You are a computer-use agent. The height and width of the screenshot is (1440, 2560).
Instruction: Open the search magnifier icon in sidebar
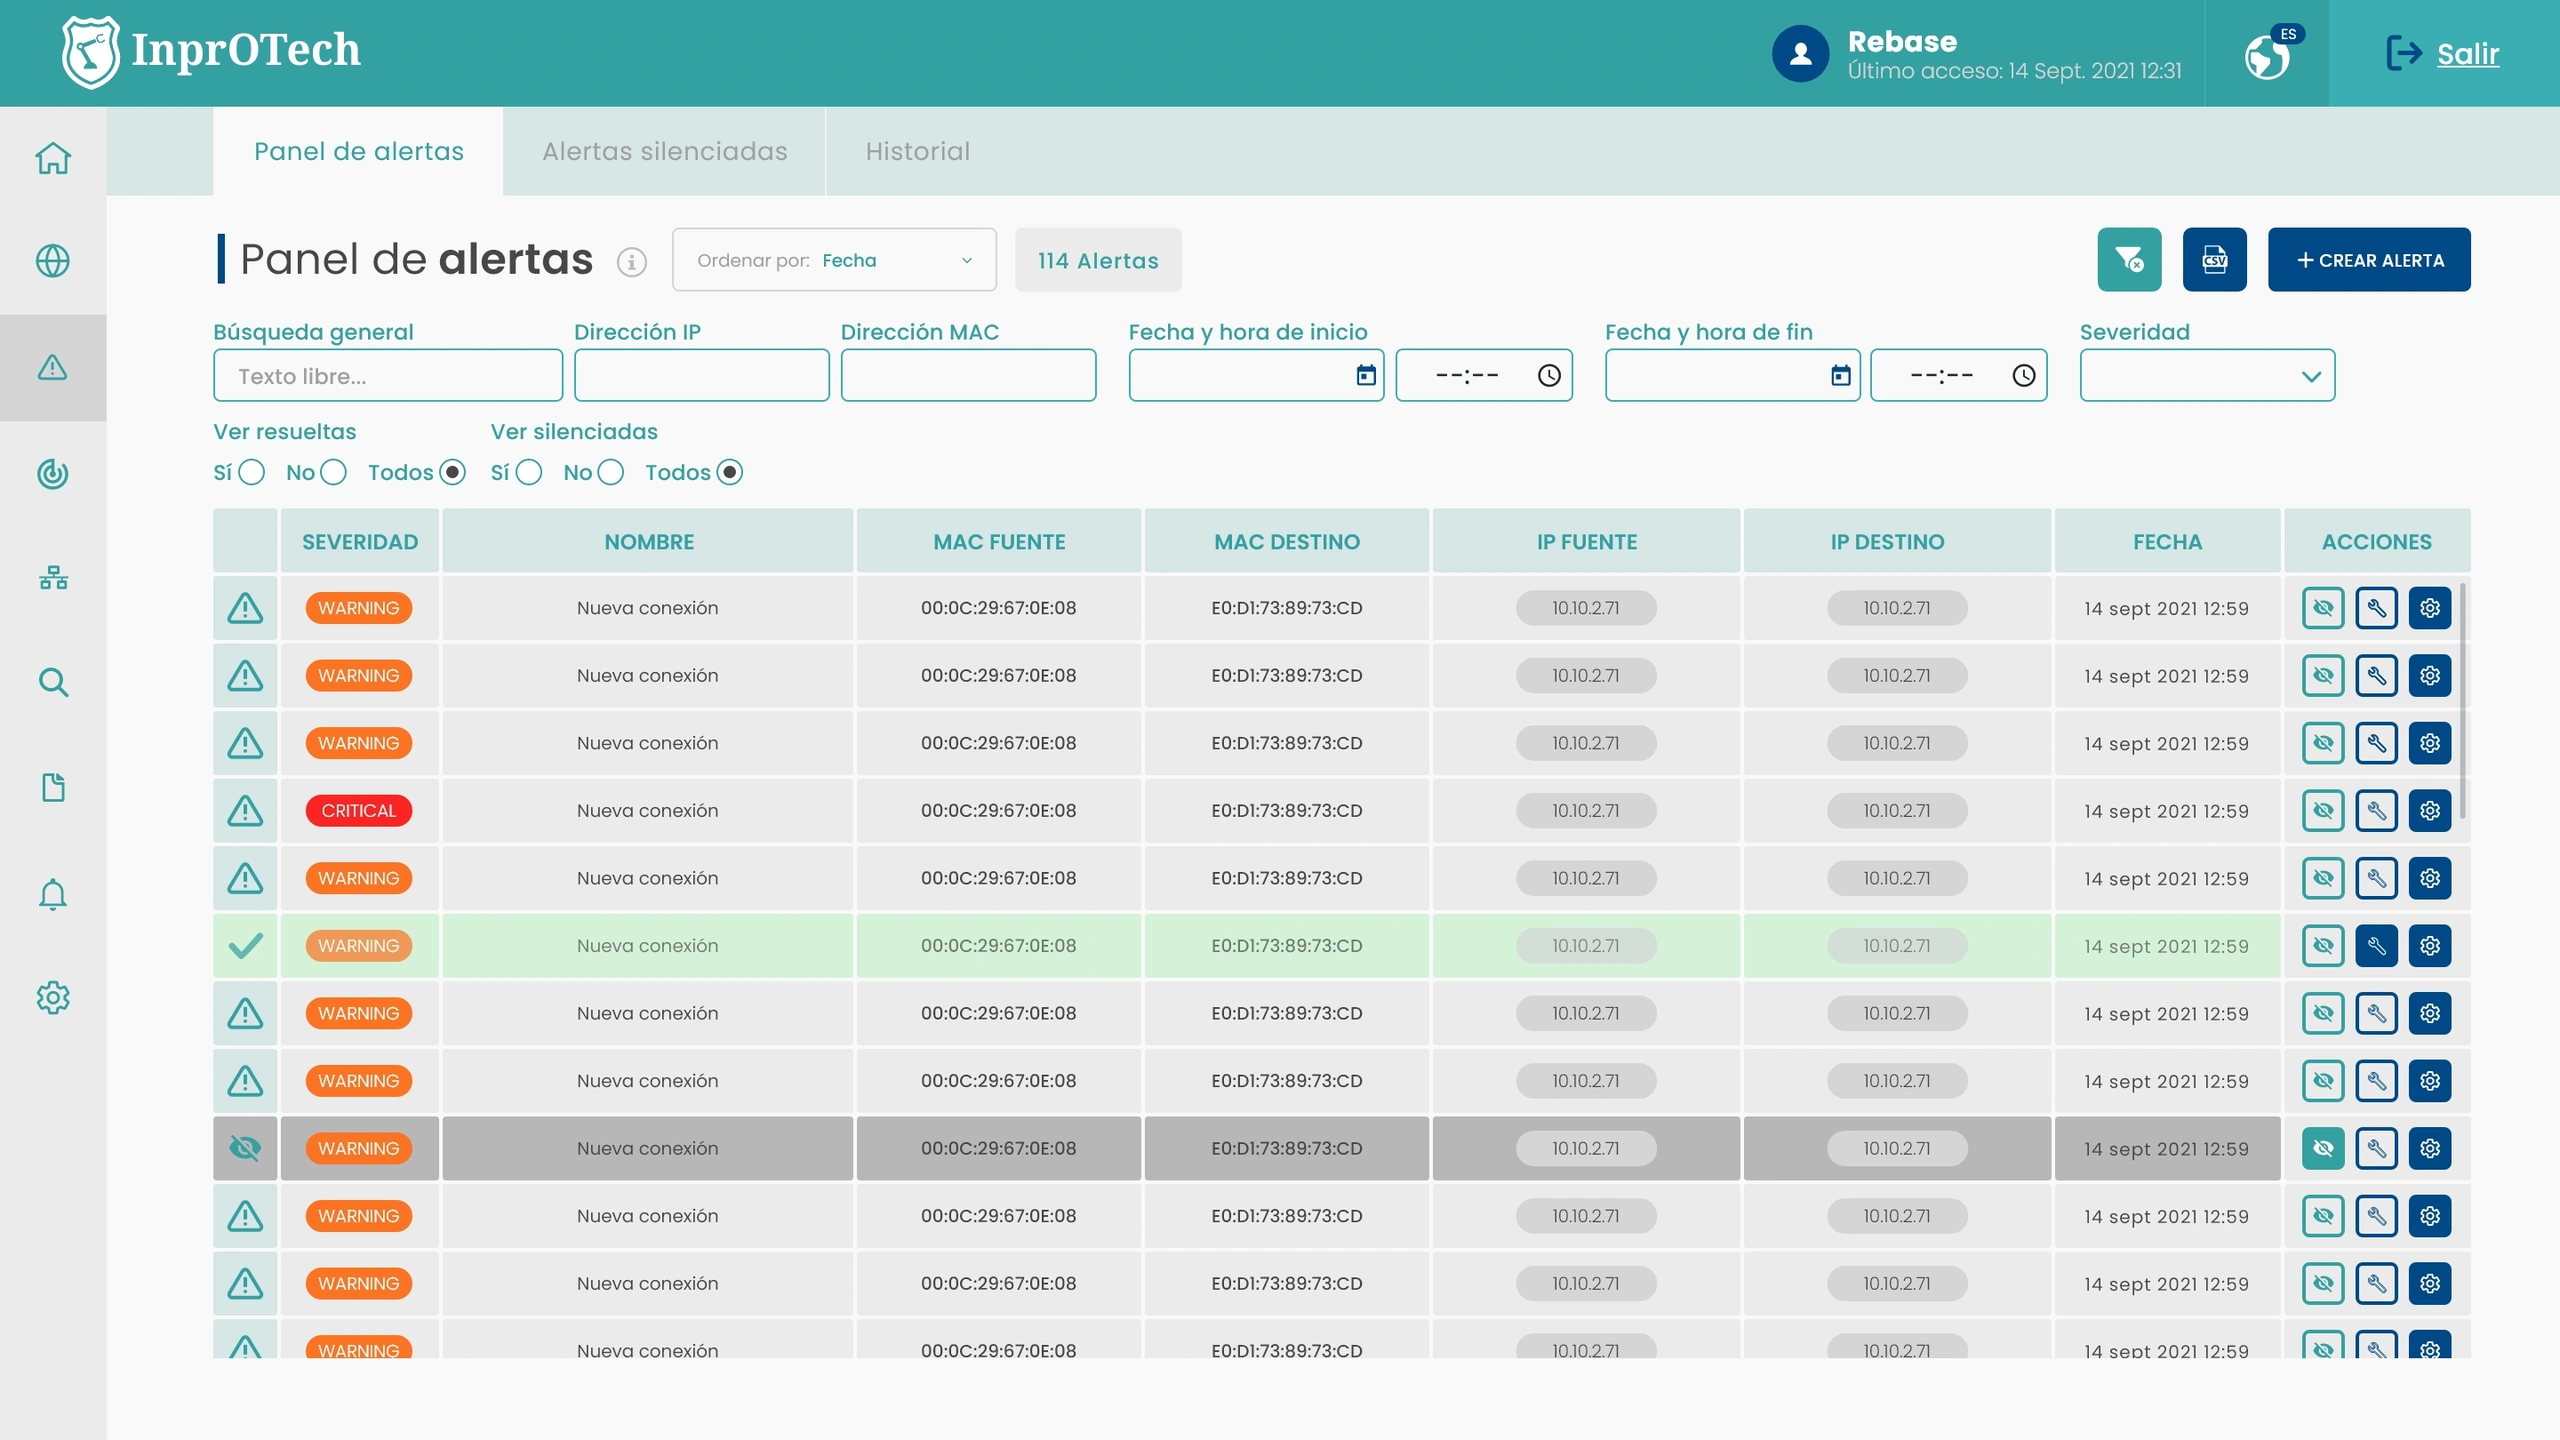(53, 683)
